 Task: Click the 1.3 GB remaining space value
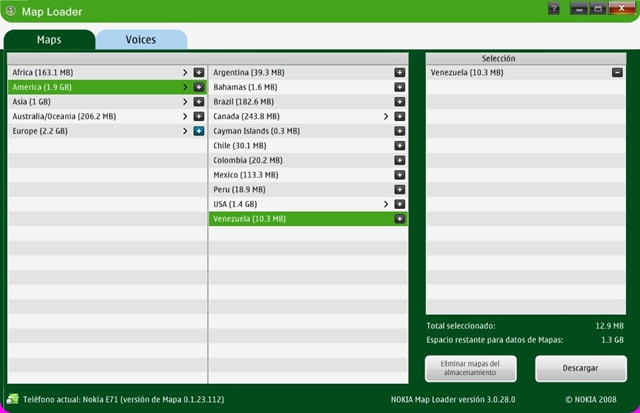[x=613, y=340]
